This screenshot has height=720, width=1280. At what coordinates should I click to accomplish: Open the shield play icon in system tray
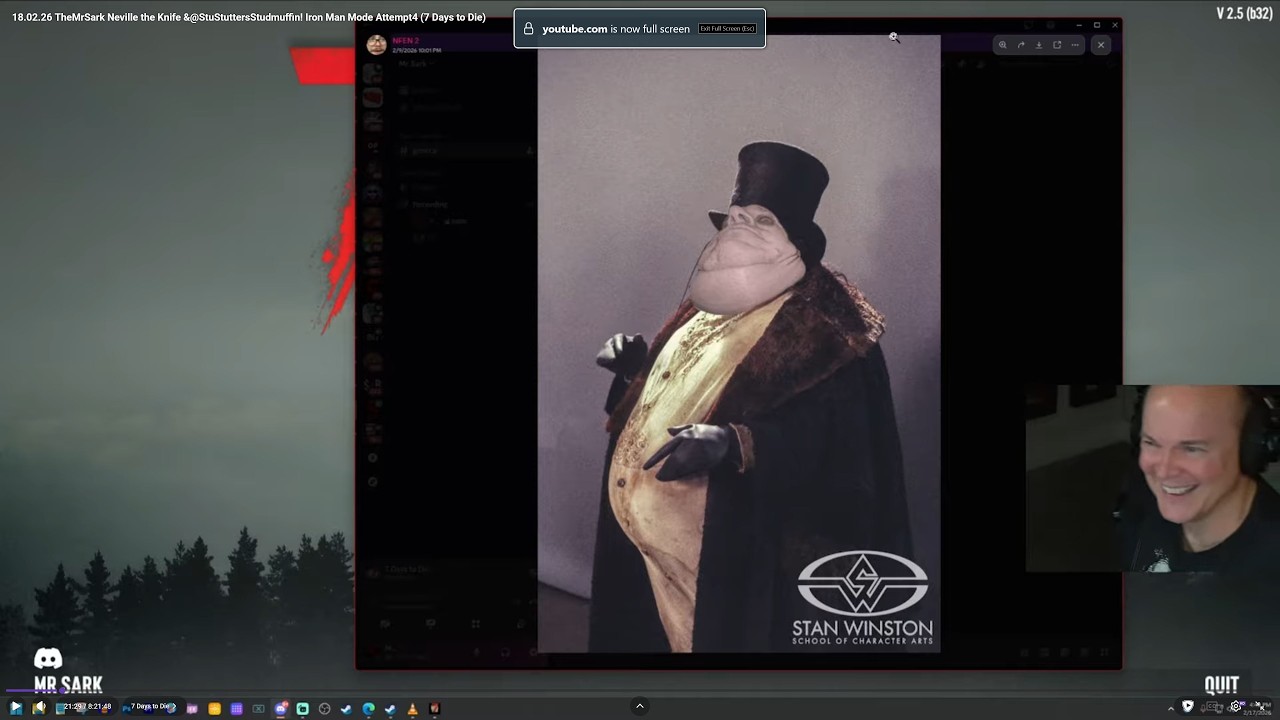(1188, 706)
